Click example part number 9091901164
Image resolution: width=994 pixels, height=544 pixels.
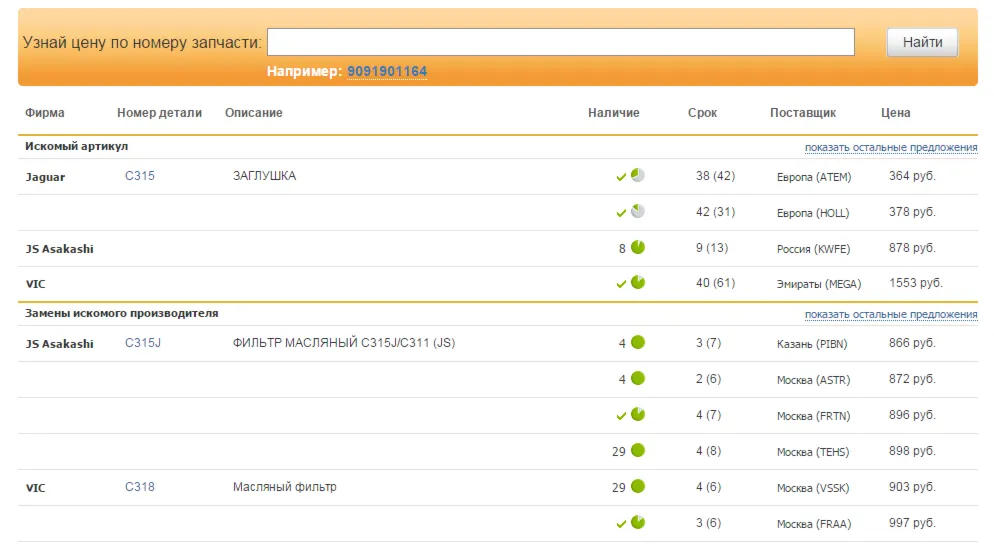[x=387, y=71]
